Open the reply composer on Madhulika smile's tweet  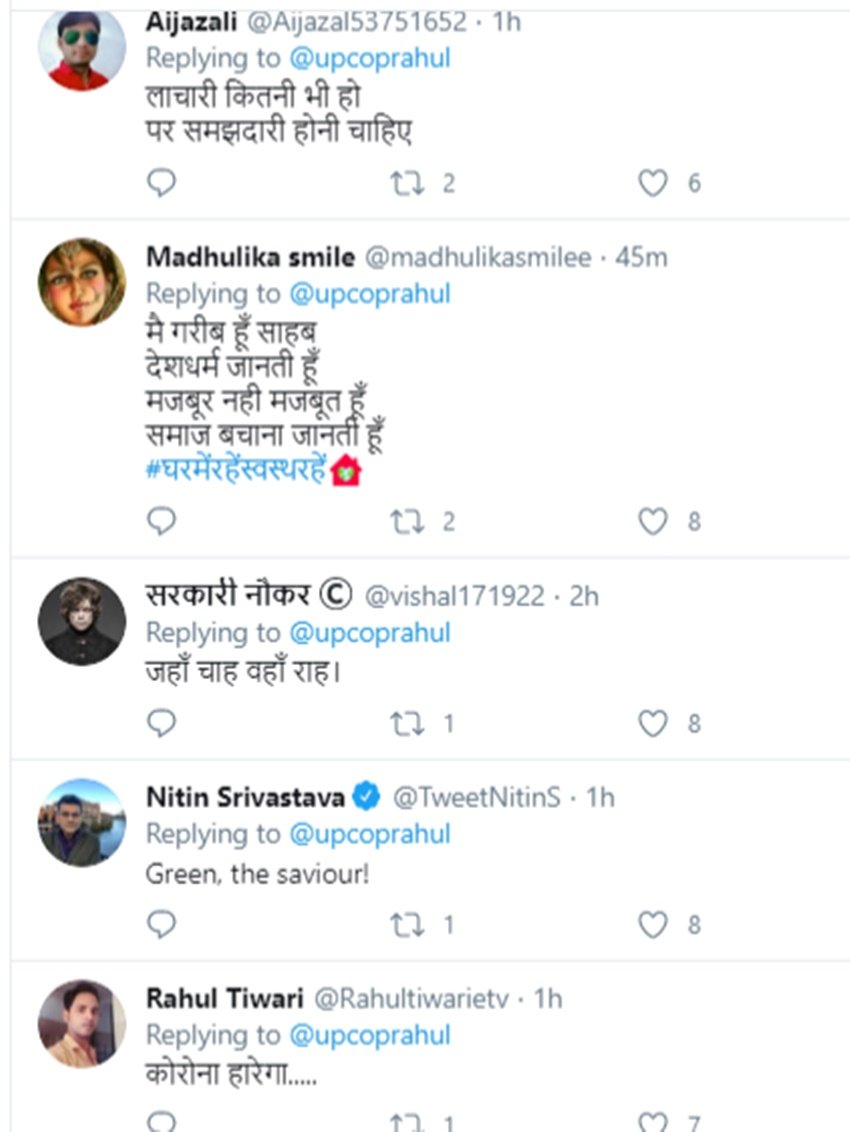160,521
